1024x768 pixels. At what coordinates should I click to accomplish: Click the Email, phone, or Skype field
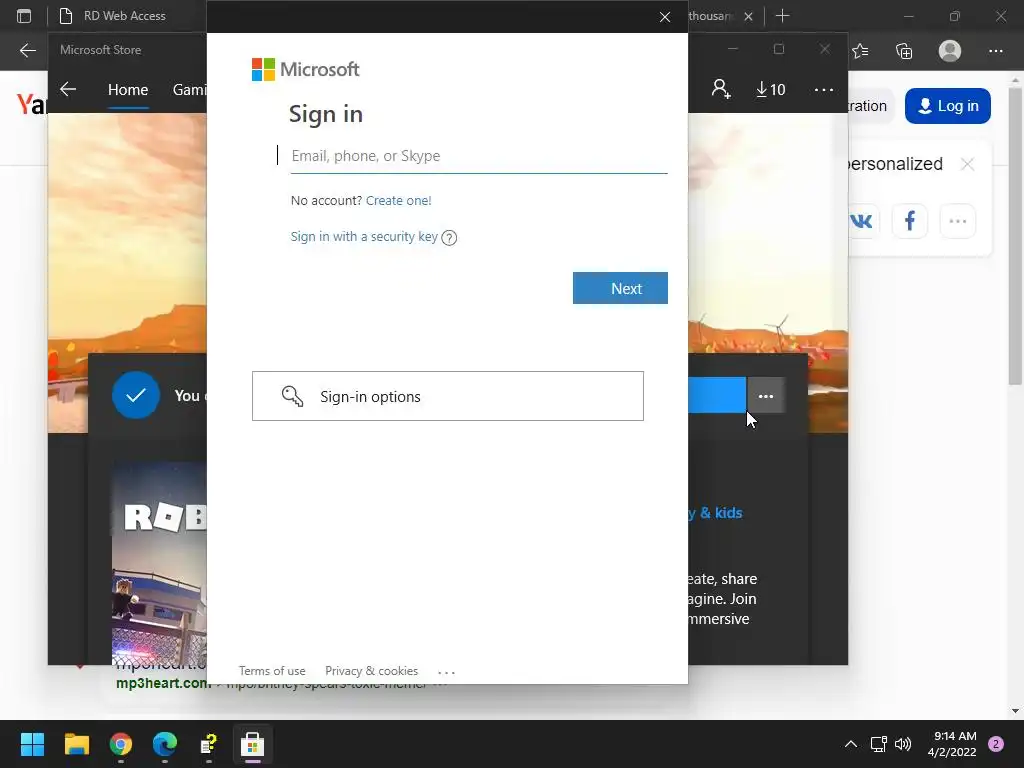pyautogui.click(x=479, y=156)
